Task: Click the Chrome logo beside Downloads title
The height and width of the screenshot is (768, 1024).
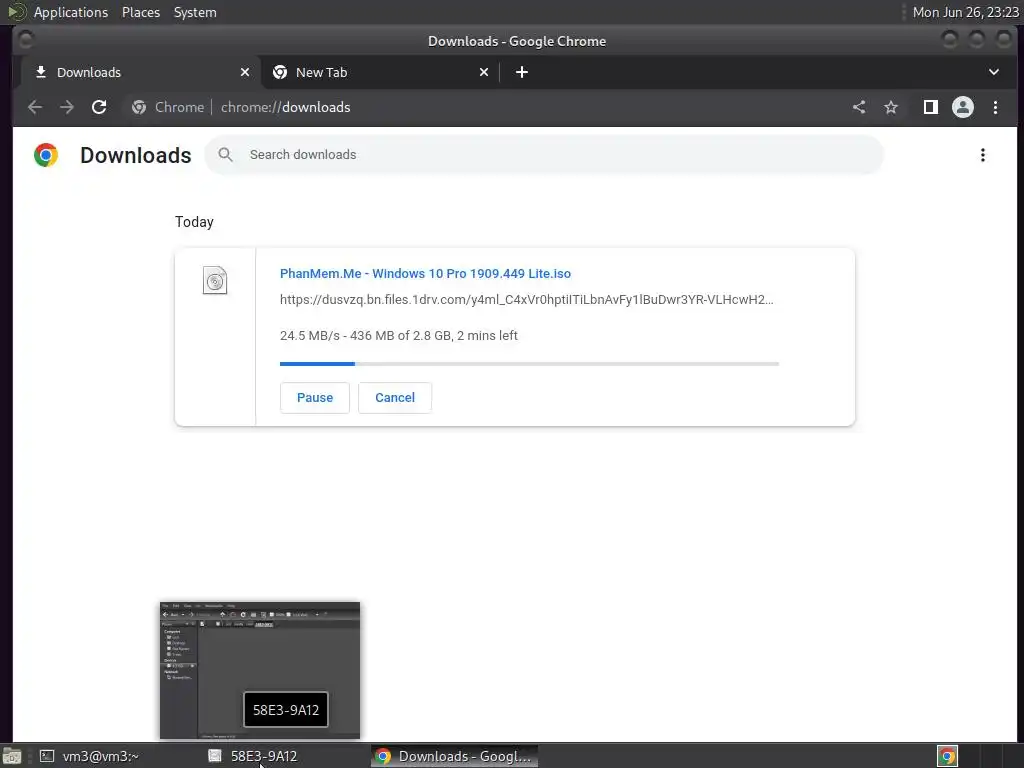Action: tap(46, 155)
